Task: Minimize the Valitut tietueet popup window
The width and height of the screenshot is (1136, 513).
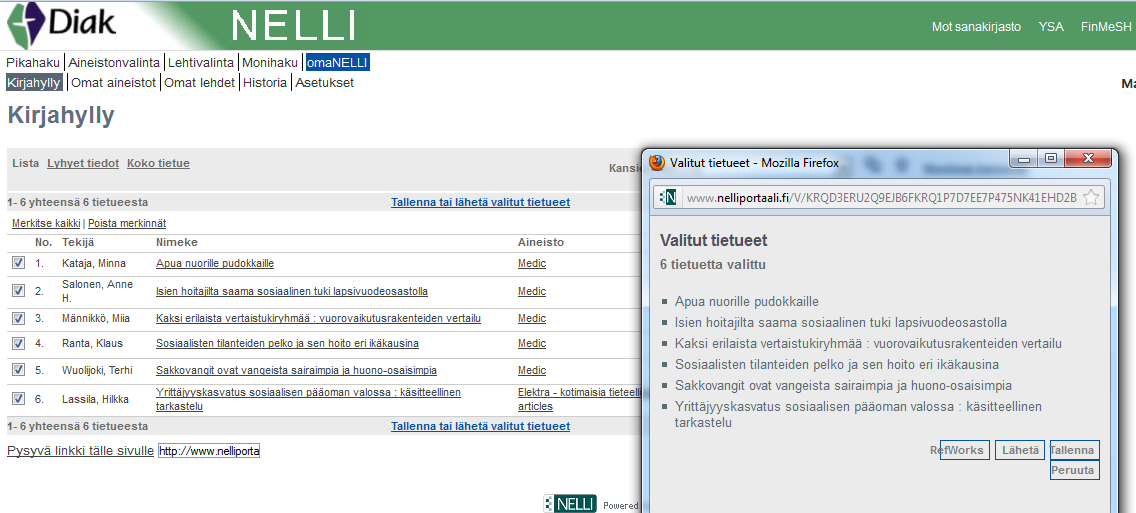Action: point(1024,158)
